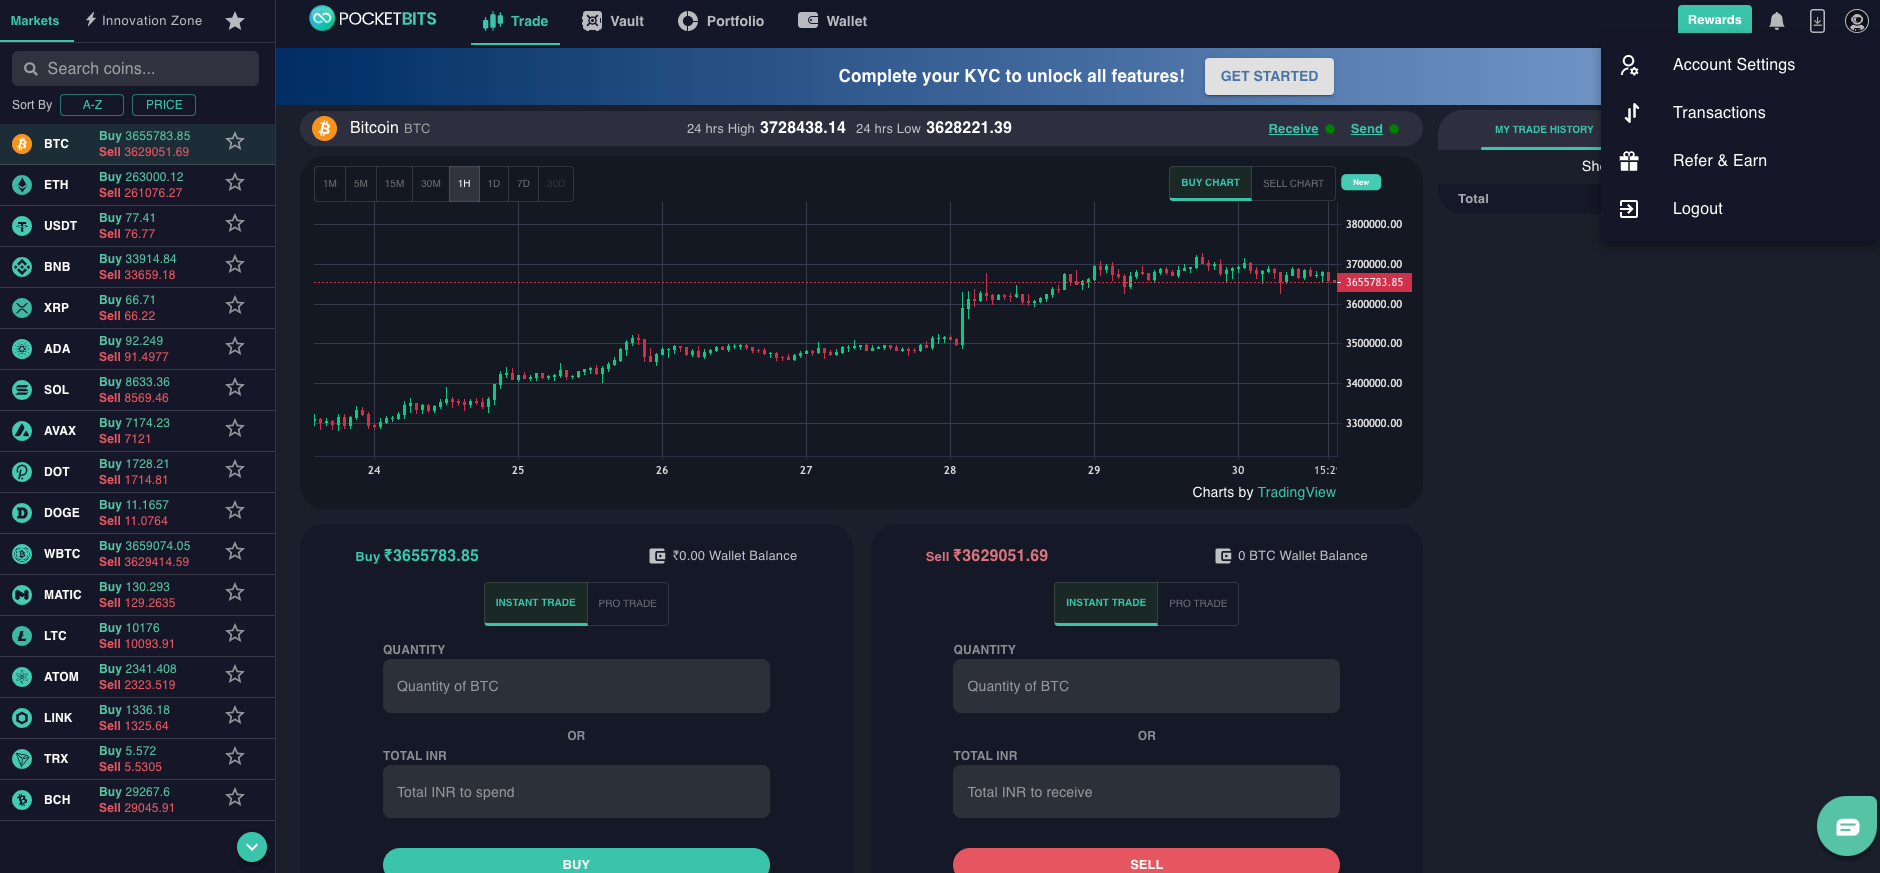This screenshot has width=1880, height=873.
Task: Click the INR wallet balance icon
Action: point(657,556)
